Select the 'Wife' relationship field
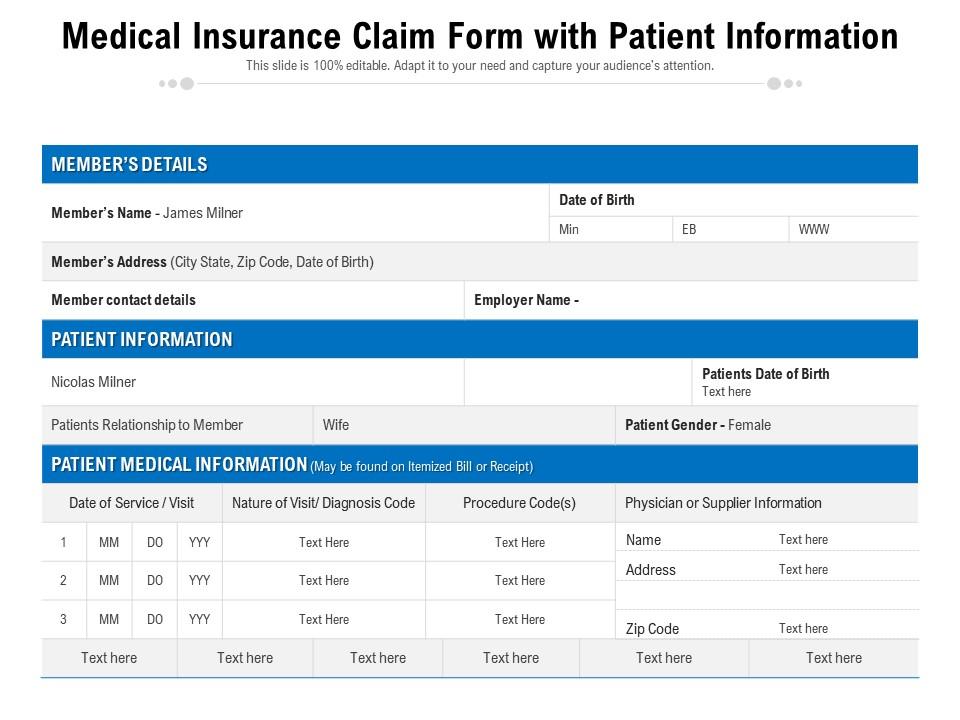 336,425
